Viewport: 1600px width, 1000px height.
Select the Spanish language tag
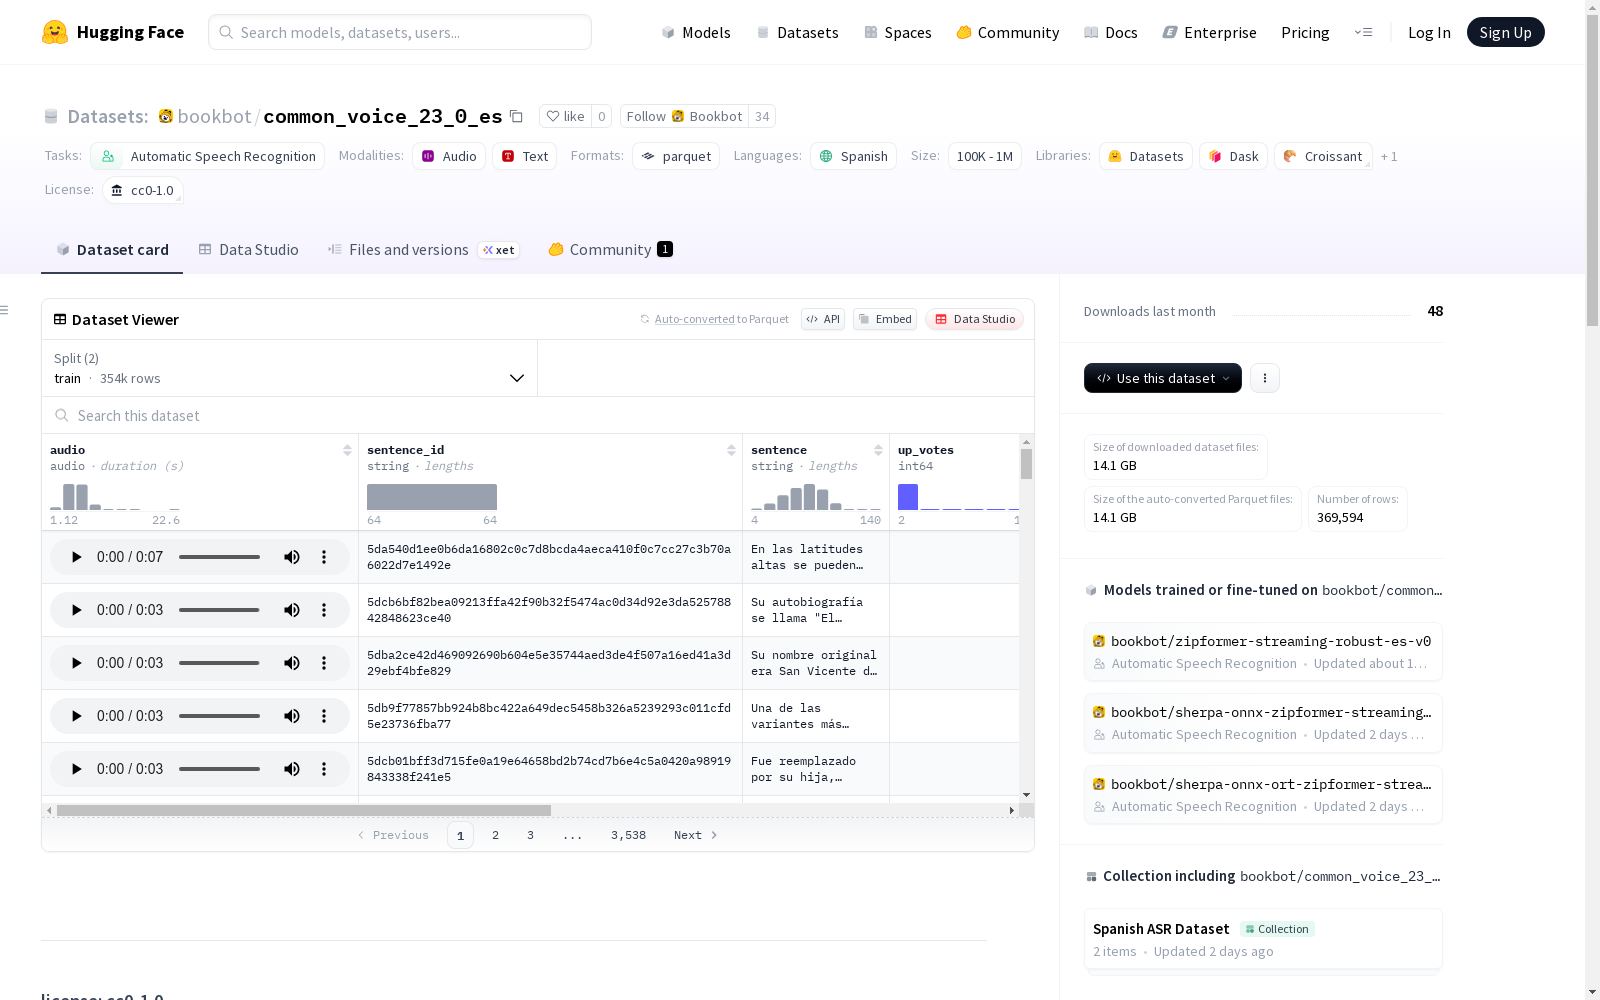pyautogui.click(x=853, y=156)
